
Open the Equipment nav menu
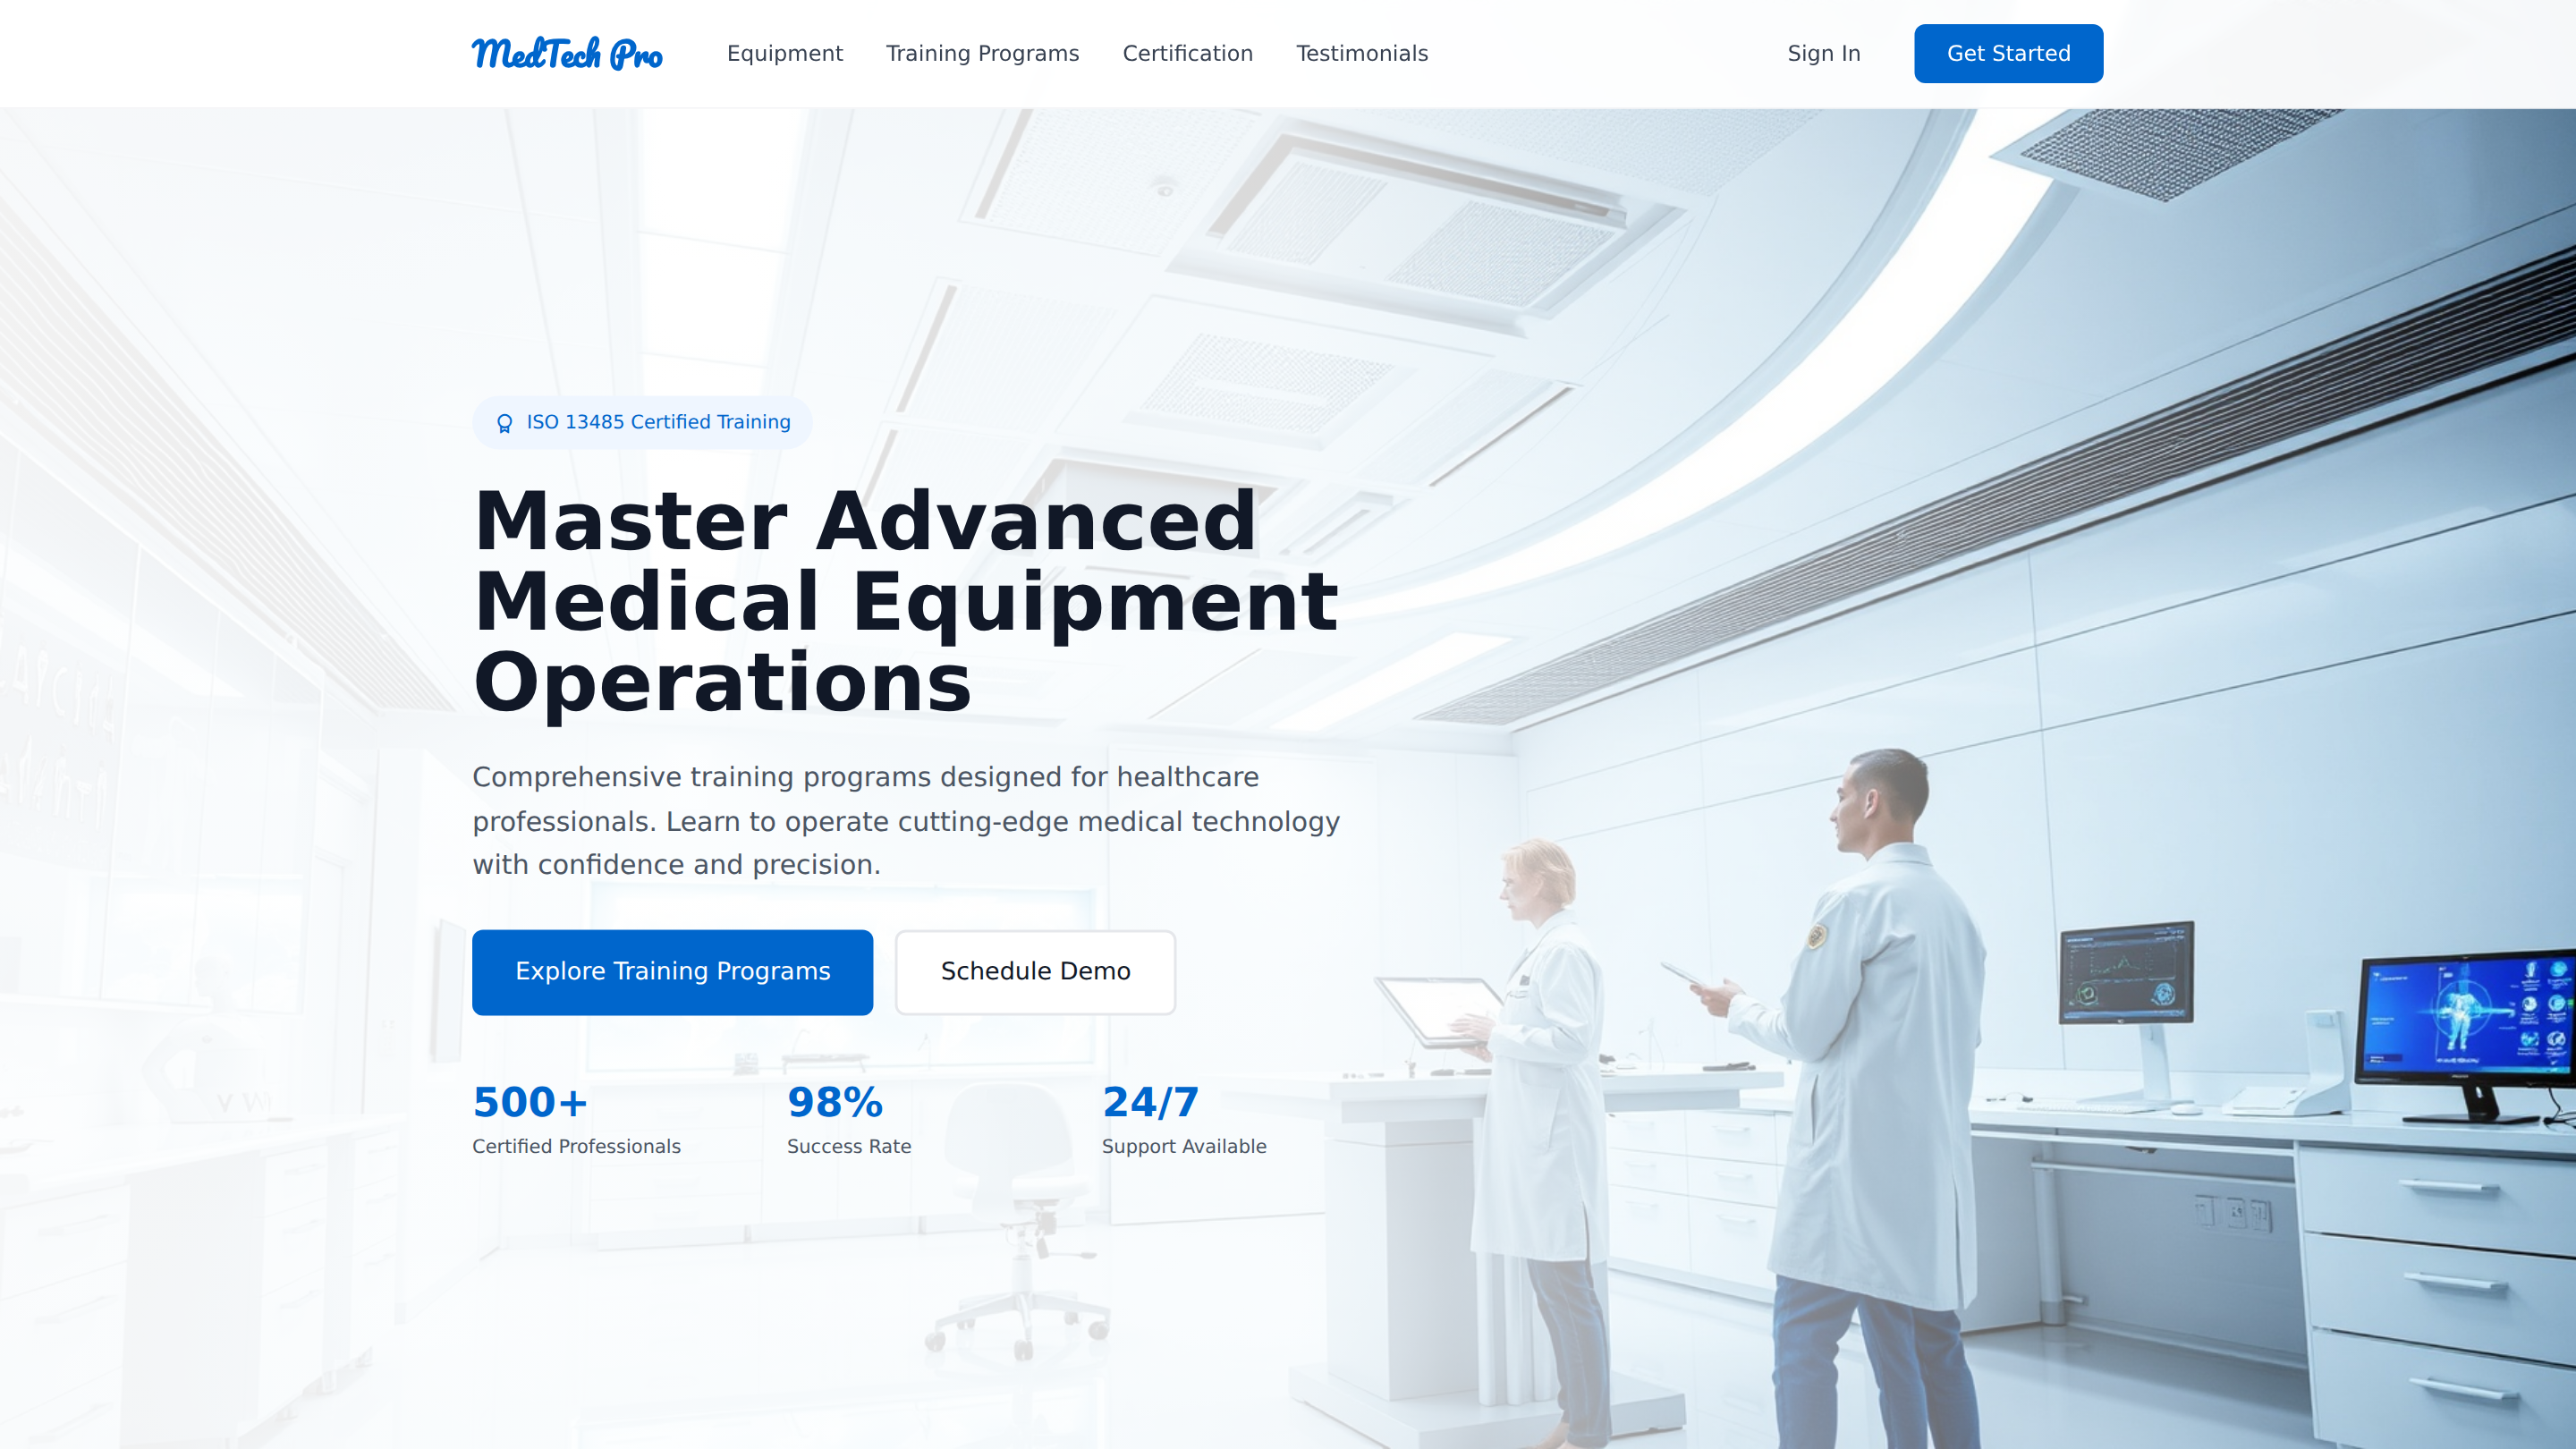(x=784, y=53)
